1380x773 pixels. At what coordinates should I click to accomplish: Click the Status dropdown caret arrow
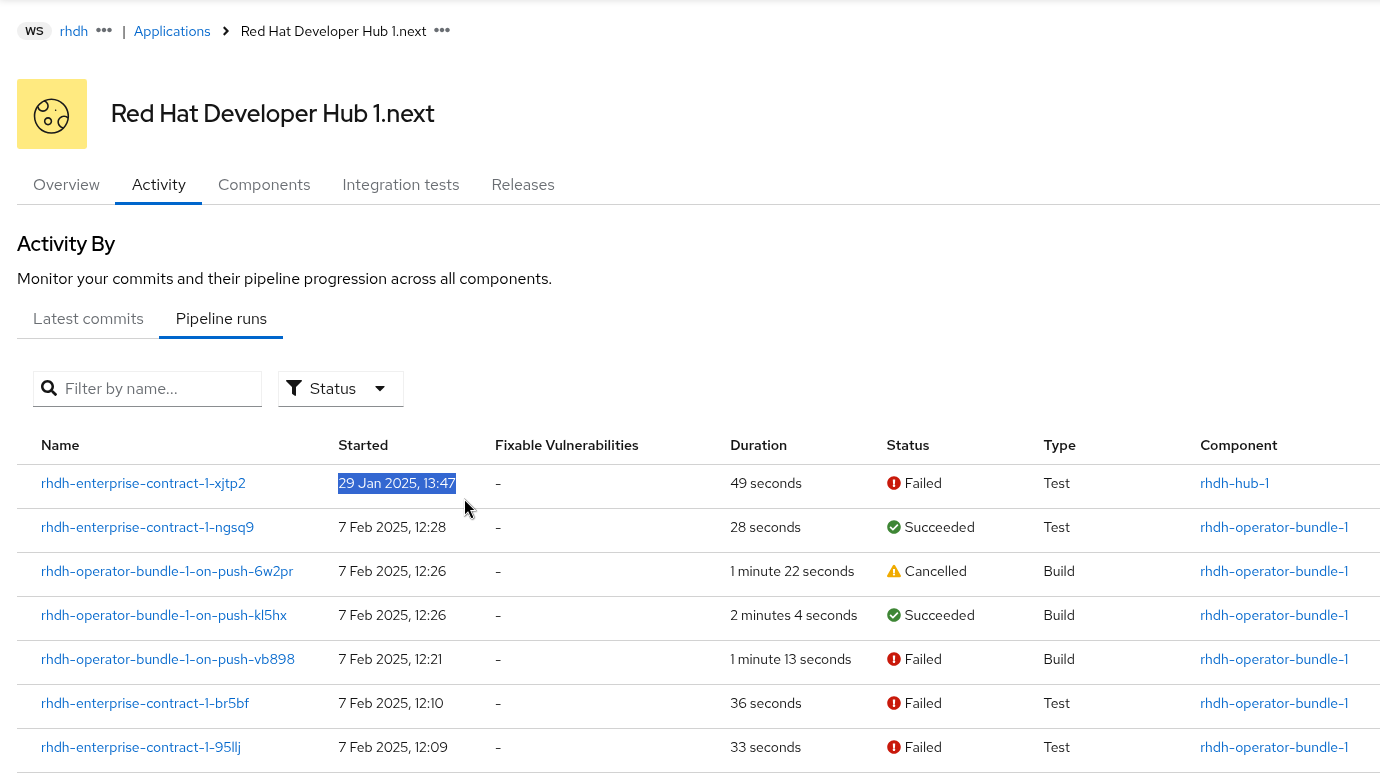tap(380, 388)
